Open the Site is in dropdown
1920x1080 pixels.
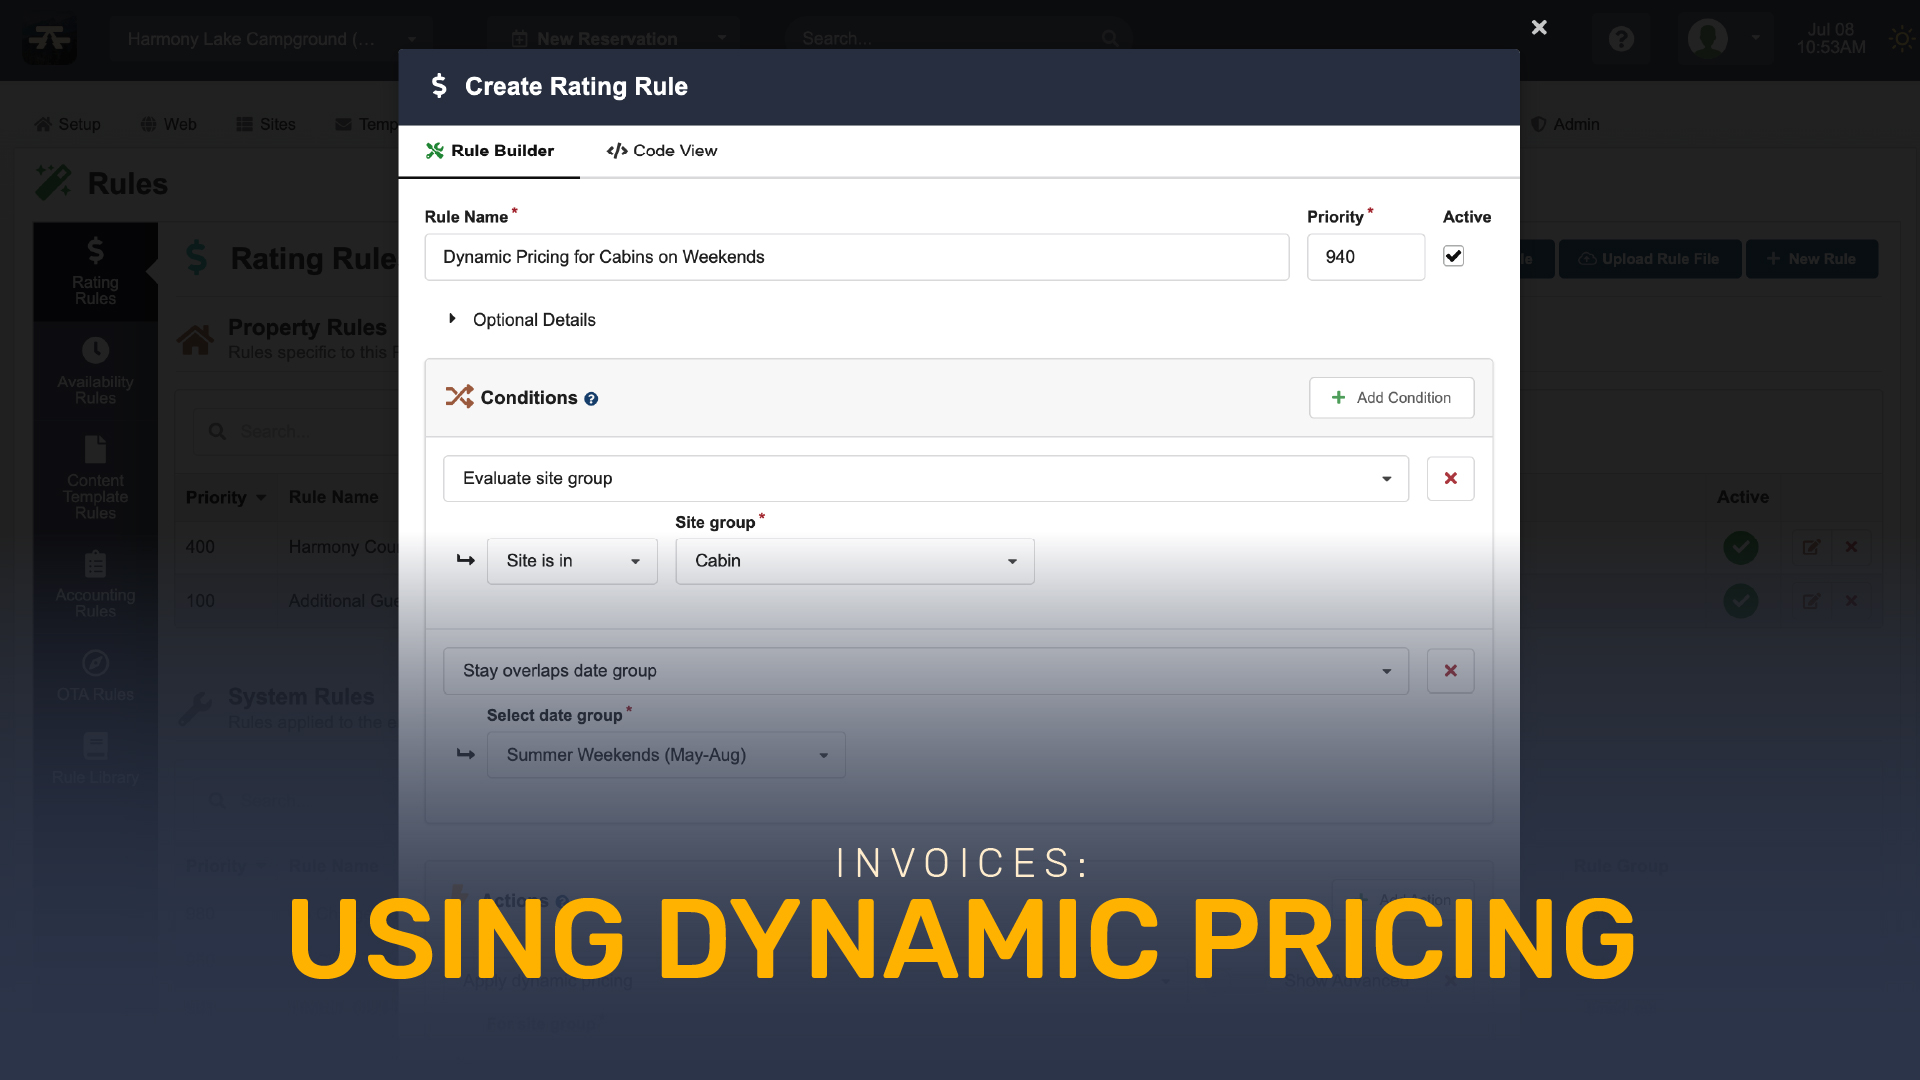pos(572,561)
